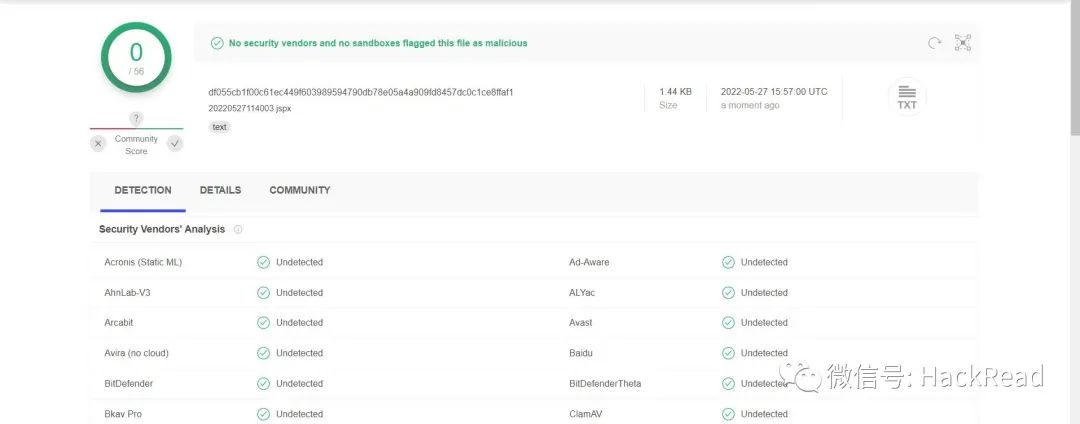
Task: Open the DETAILS tab
Action: pos(220,191)
